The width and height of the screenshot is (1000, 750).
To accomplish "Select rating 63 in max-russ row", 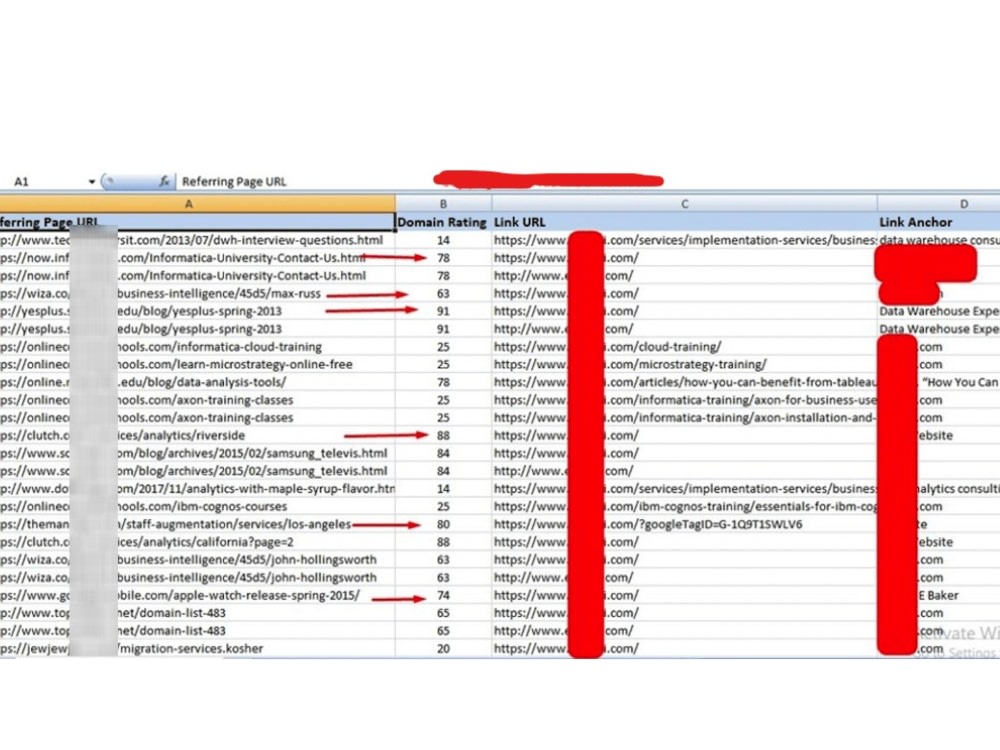I will pos(443,293).
